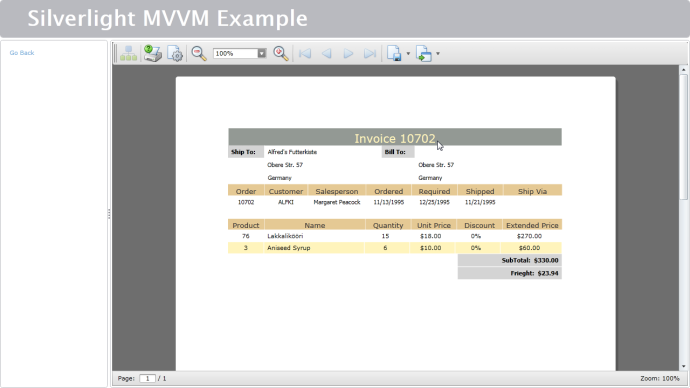Click the $18.00 unit price
Image resolution: width=690 pixels, height=388 pixels.
point(430,236)
